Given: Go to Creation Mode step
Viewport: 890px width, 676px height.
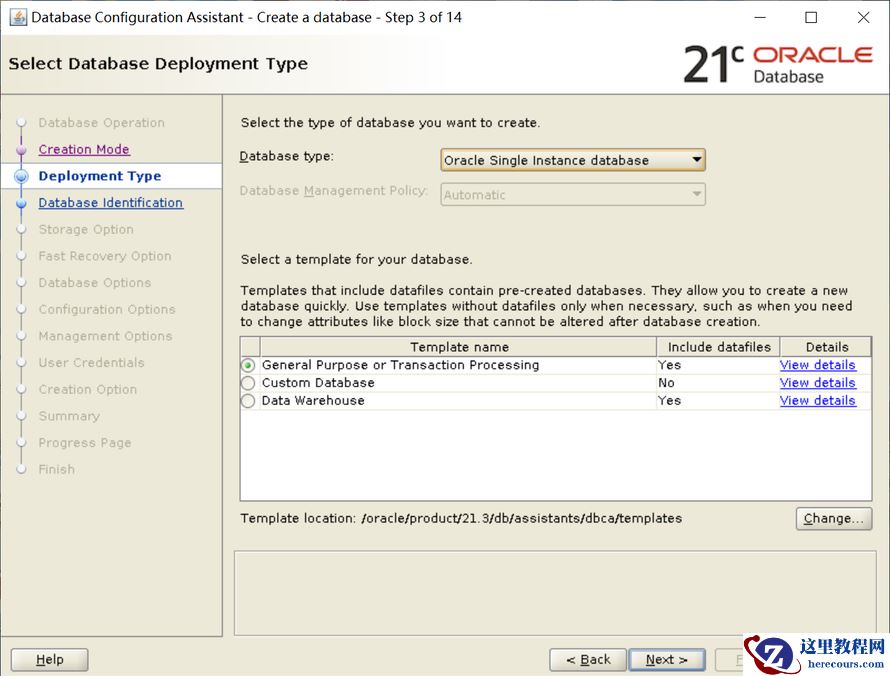Looking at the screenshot, I should click(84, 149).
